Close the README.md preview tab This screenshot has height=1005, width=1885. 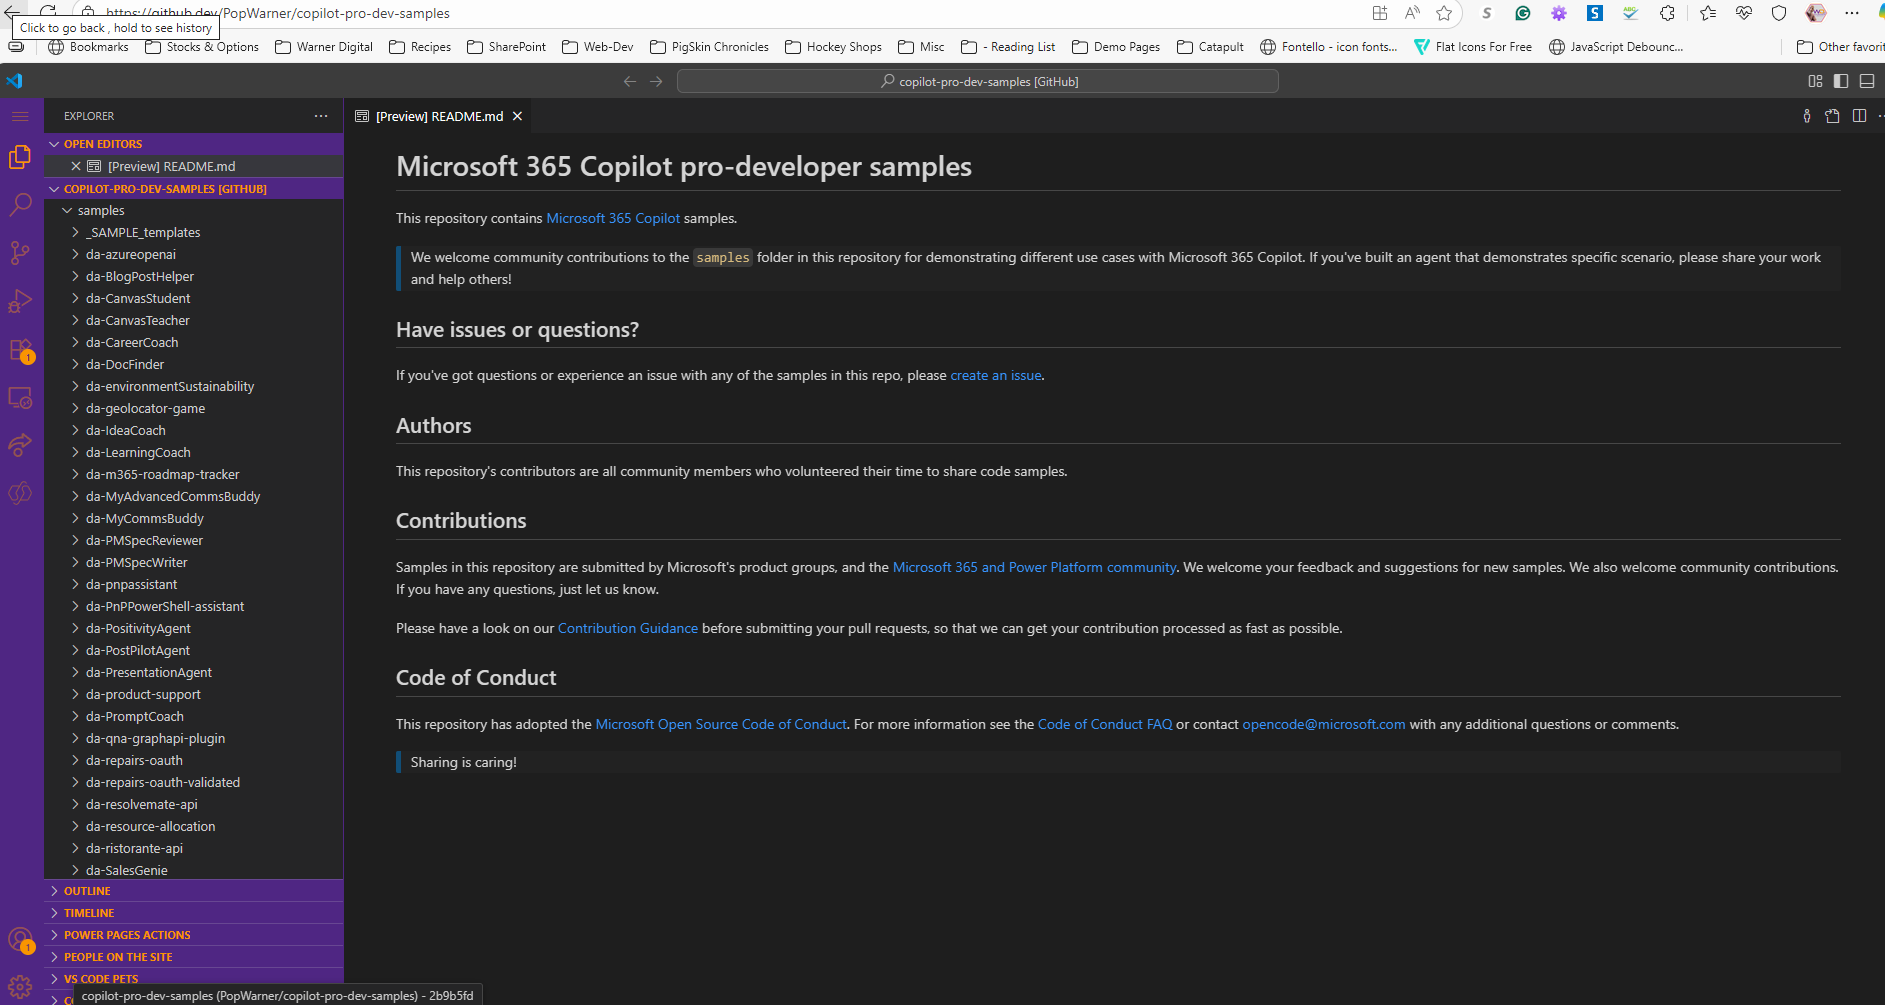coord(517,116)
